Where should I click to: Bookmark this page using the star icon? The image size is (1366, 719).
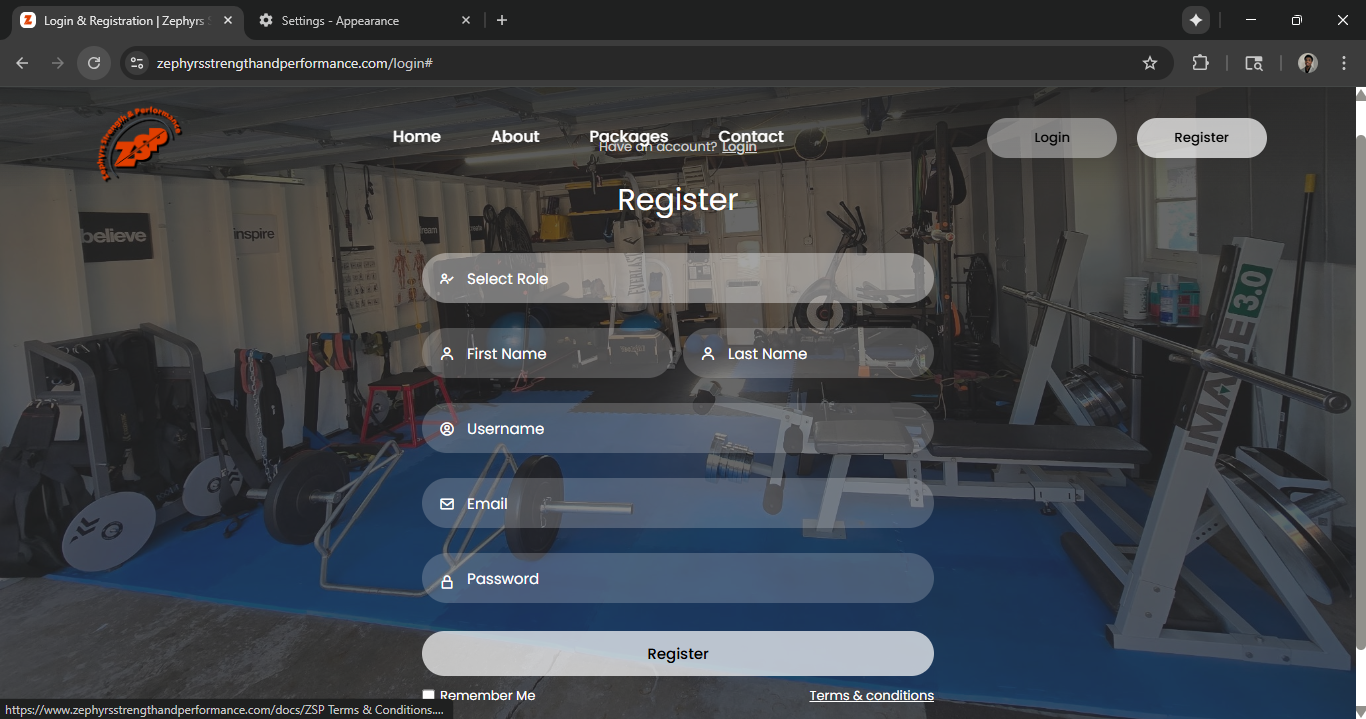(x=1149, y=62)
